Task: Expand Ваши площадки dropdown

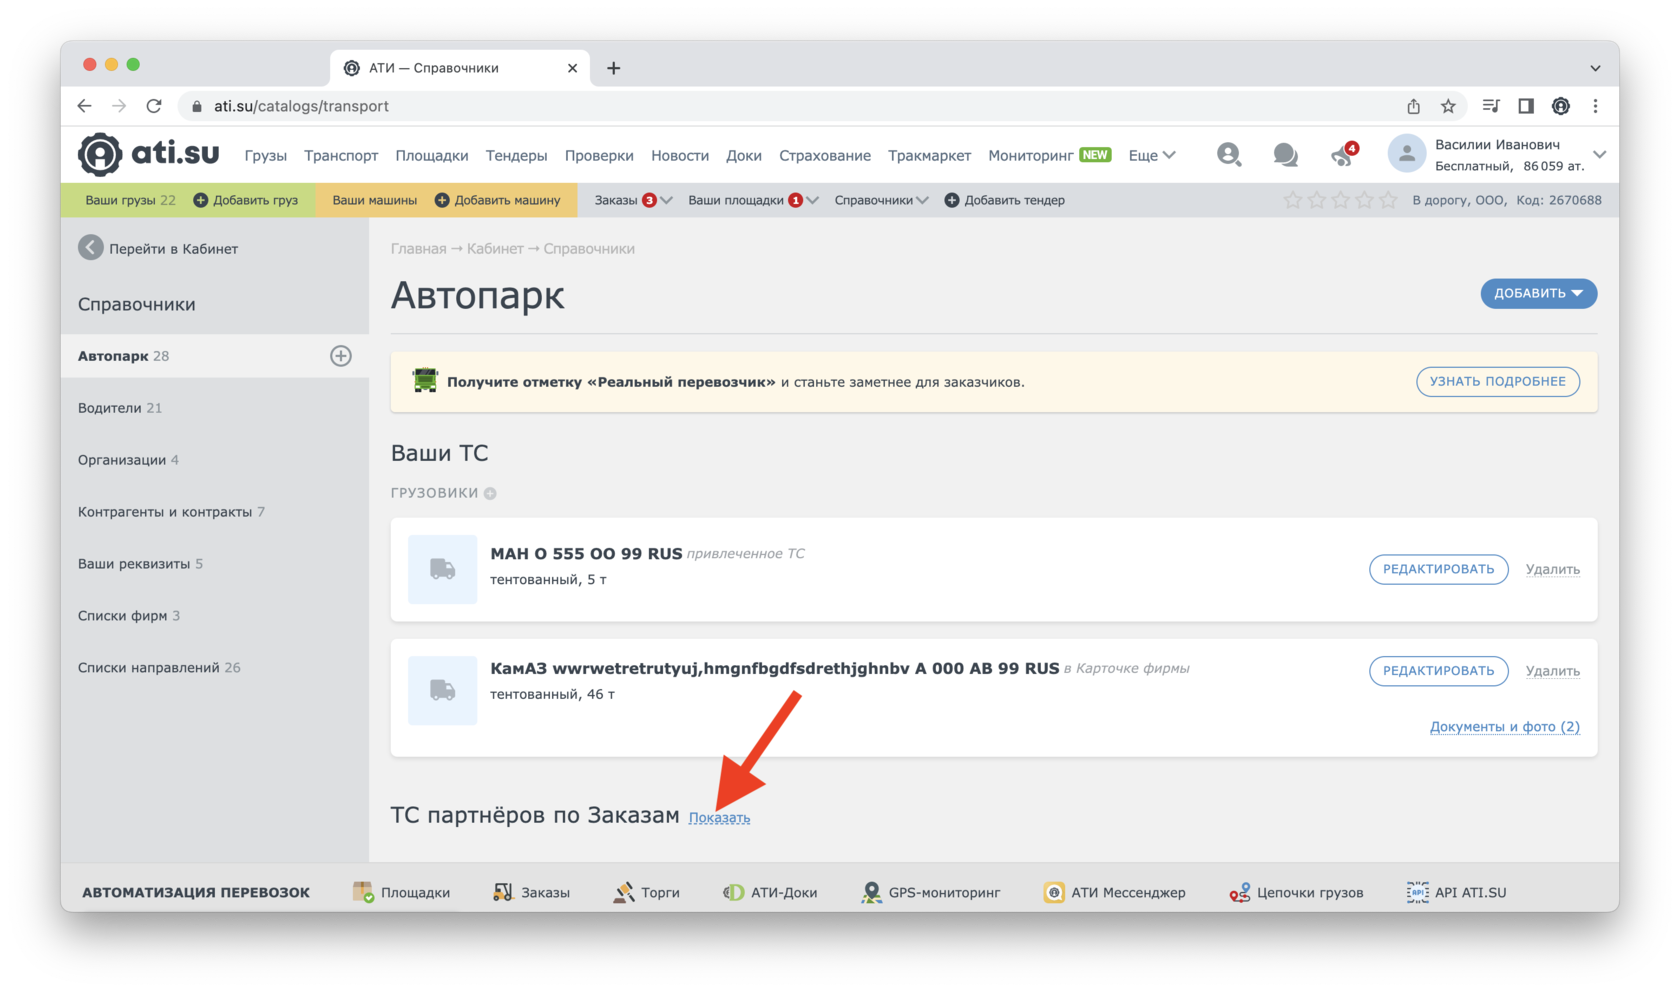Action: click(753, 200)
